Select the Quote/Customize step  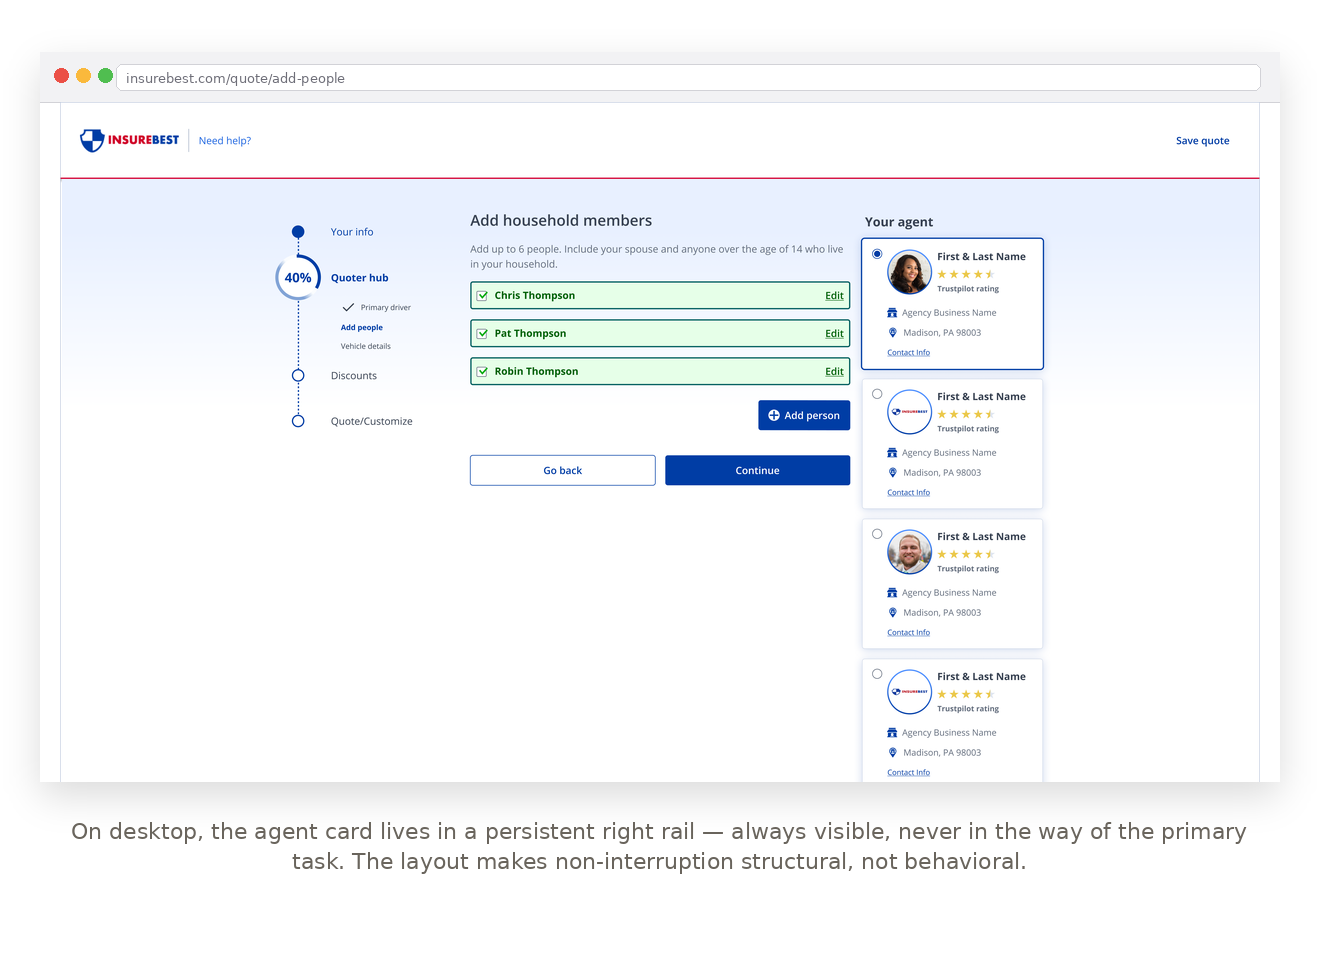(371, 422)
